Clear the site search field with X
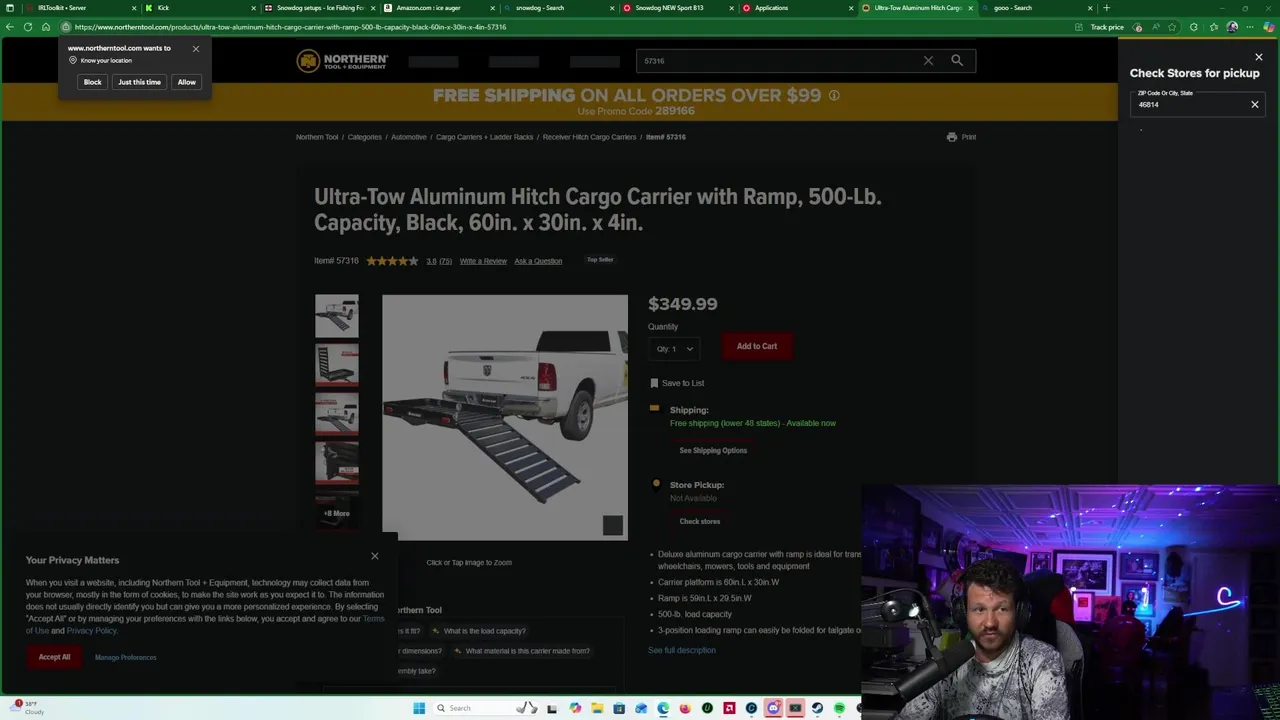 pos(928,61)
